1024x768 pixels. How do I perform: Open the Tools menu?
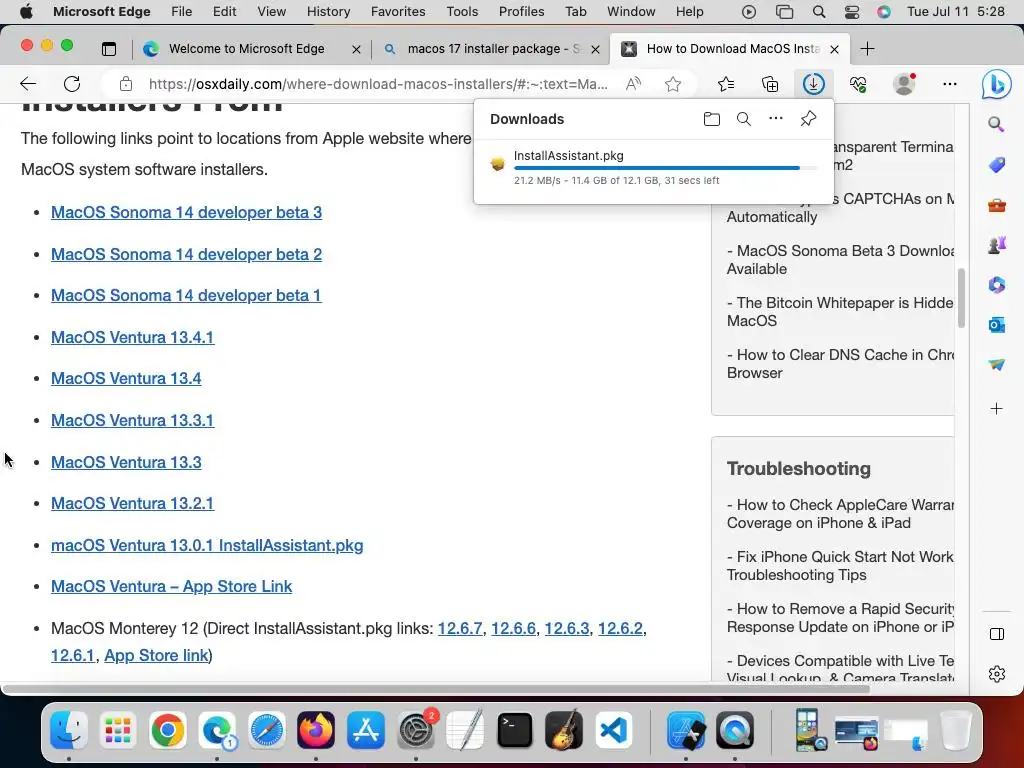462,12
